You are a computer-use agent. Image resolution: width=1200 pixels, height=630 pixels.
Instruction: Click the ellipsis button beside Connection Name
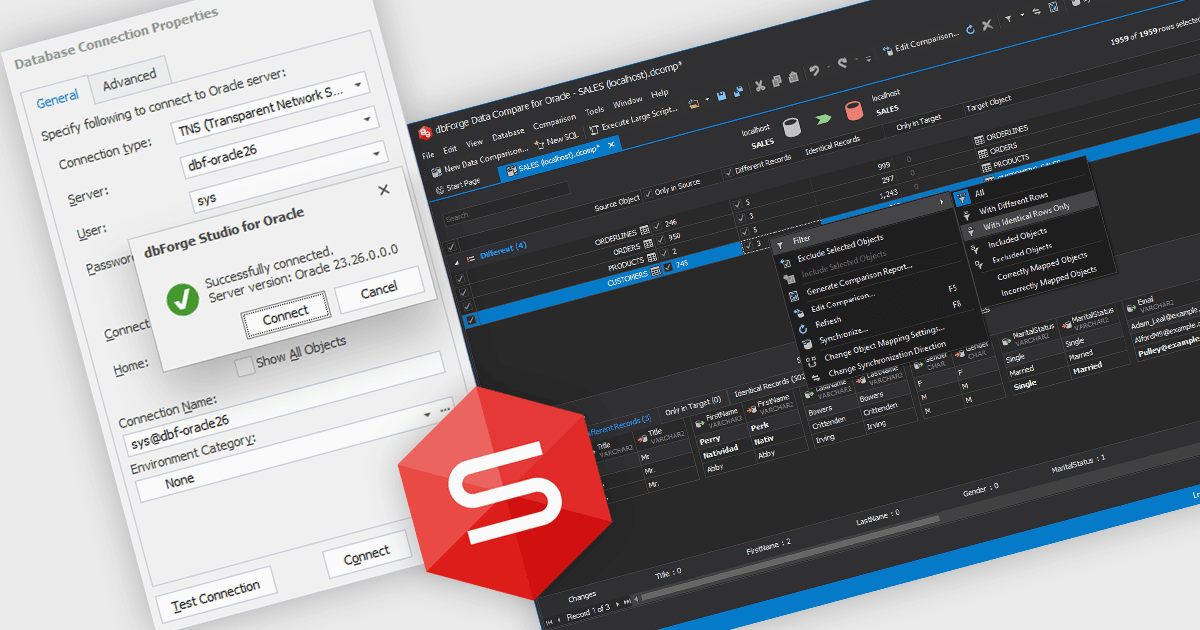445,410
